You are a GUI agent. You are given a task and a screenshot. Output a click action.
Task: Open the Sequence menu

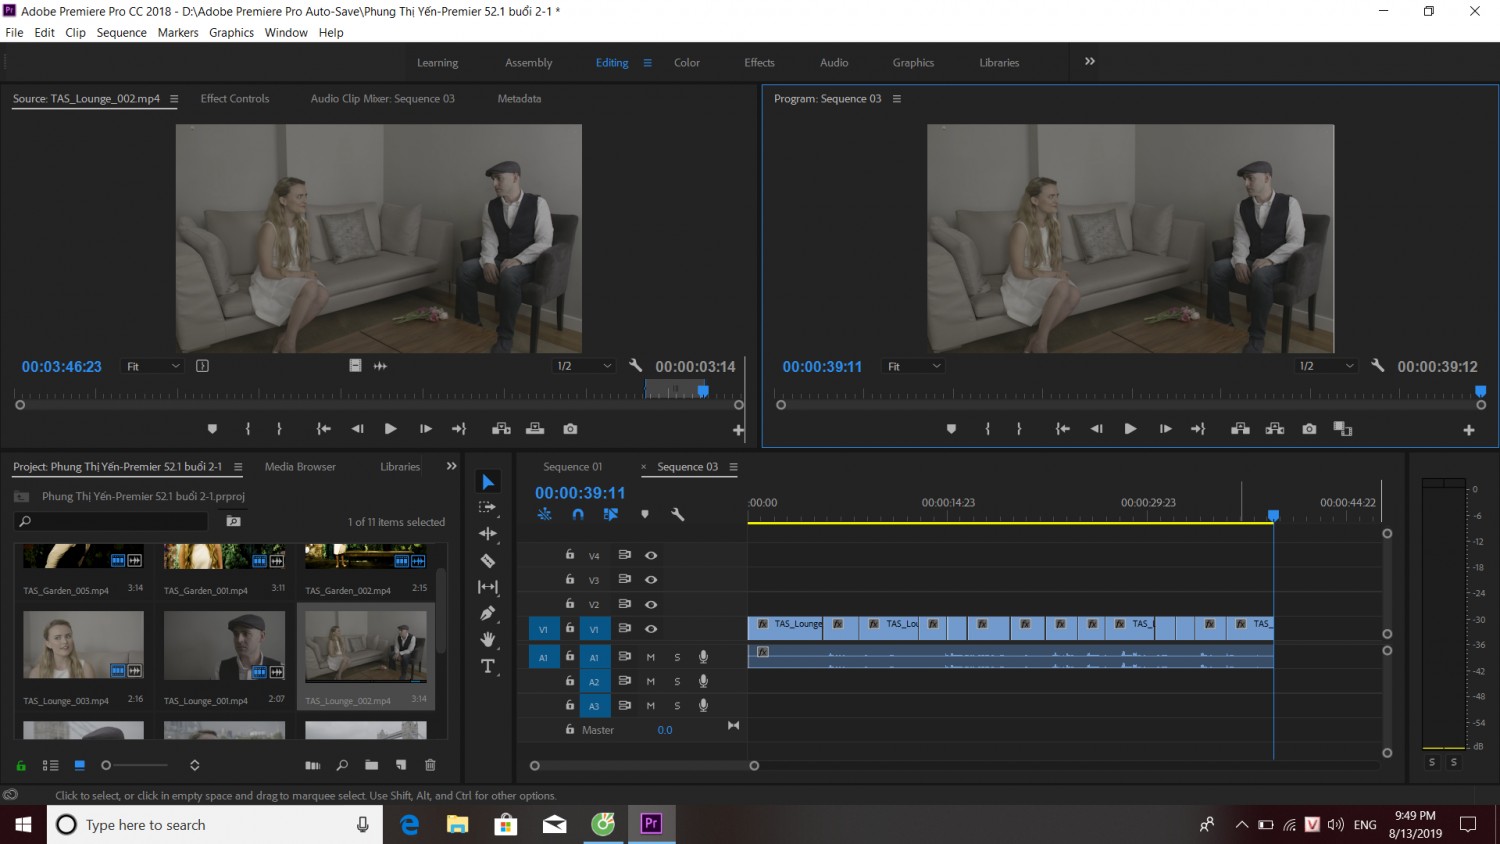point(121,32)
